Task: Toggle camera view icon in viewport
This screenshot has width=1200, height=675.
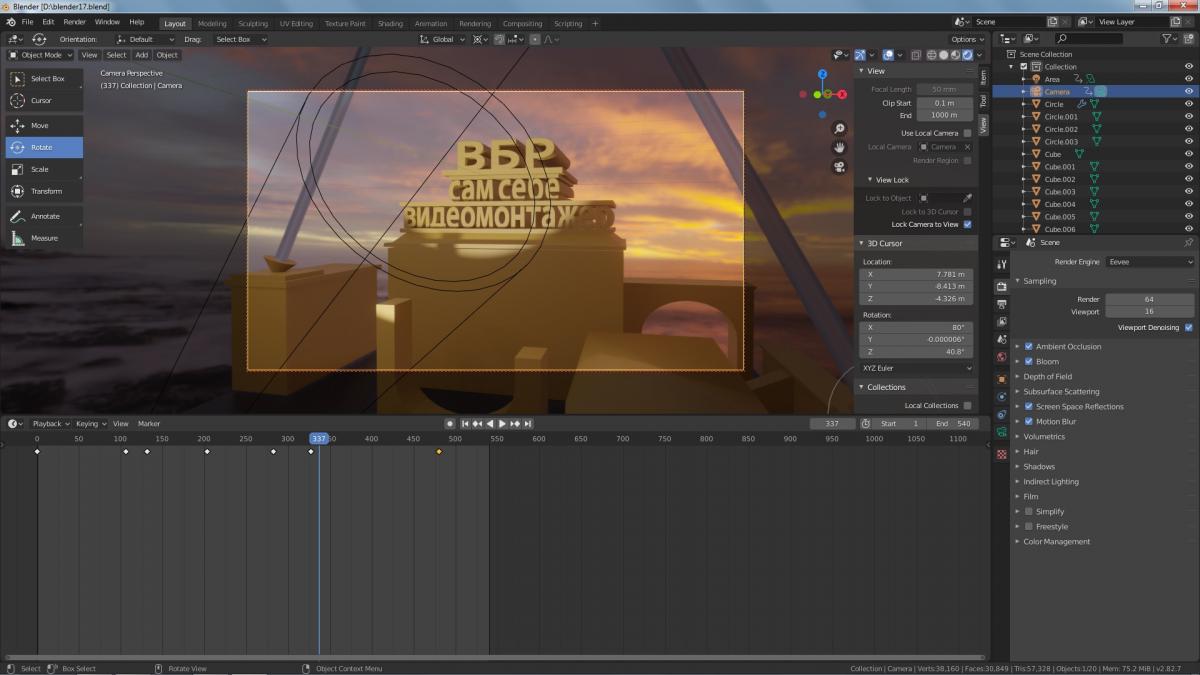Action: (840, 167)
